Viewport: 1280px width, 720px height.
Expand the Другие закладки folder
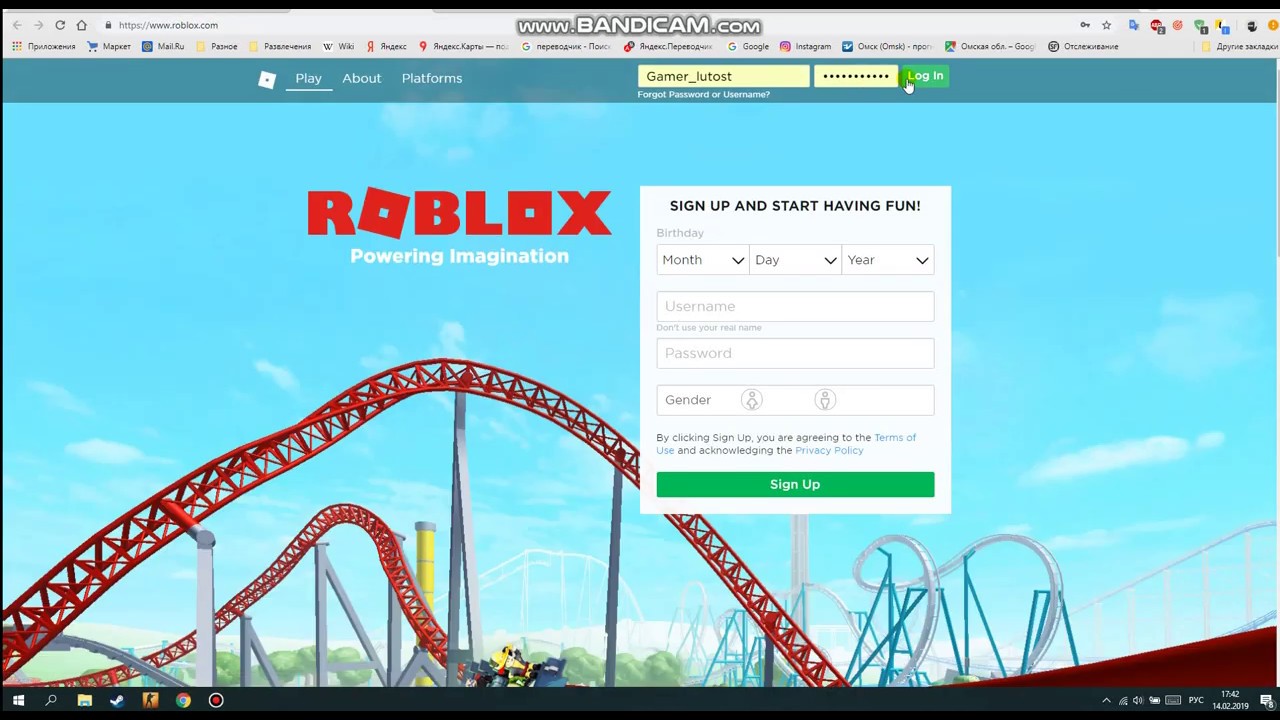click(1240, 46)
